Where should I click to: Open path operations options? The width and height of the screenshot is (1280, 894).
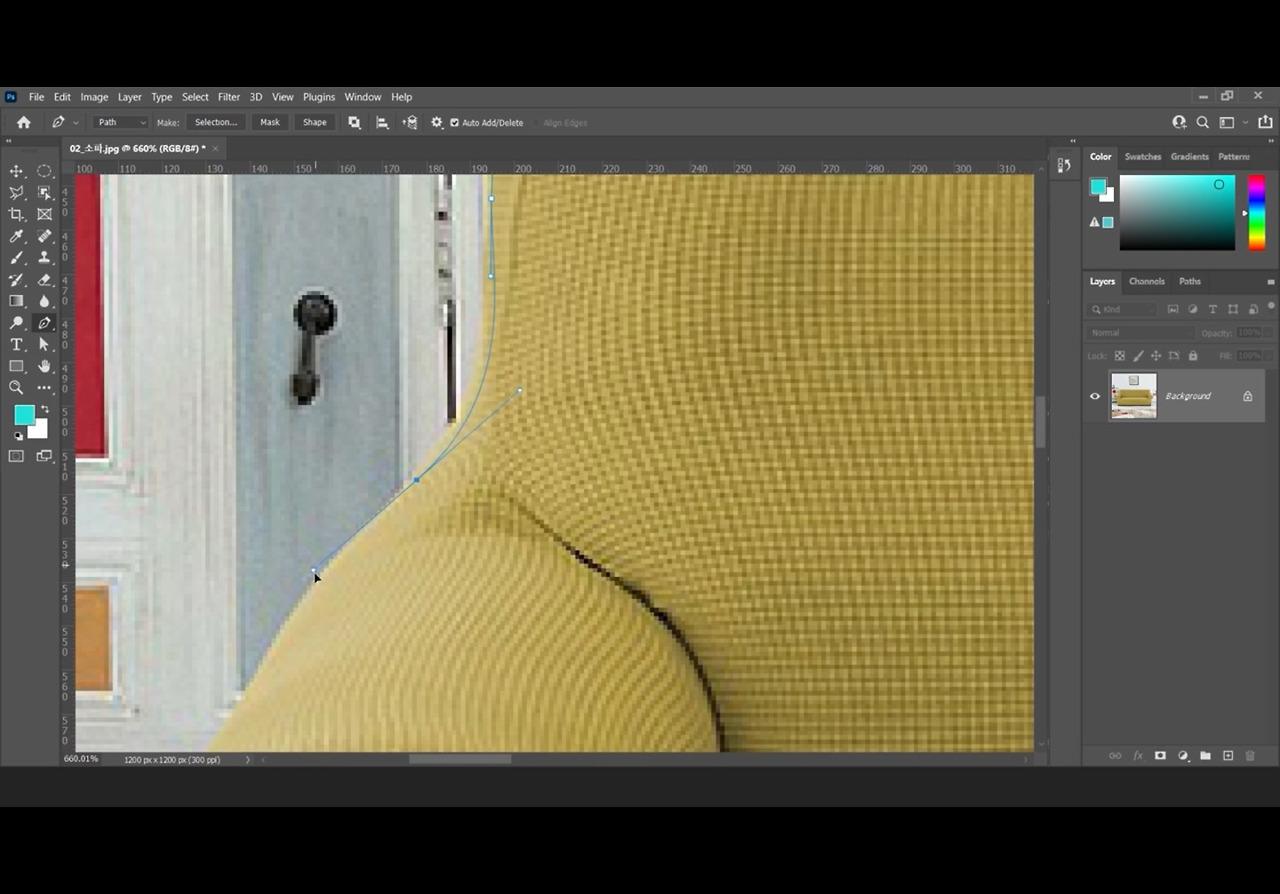(354, 122)
